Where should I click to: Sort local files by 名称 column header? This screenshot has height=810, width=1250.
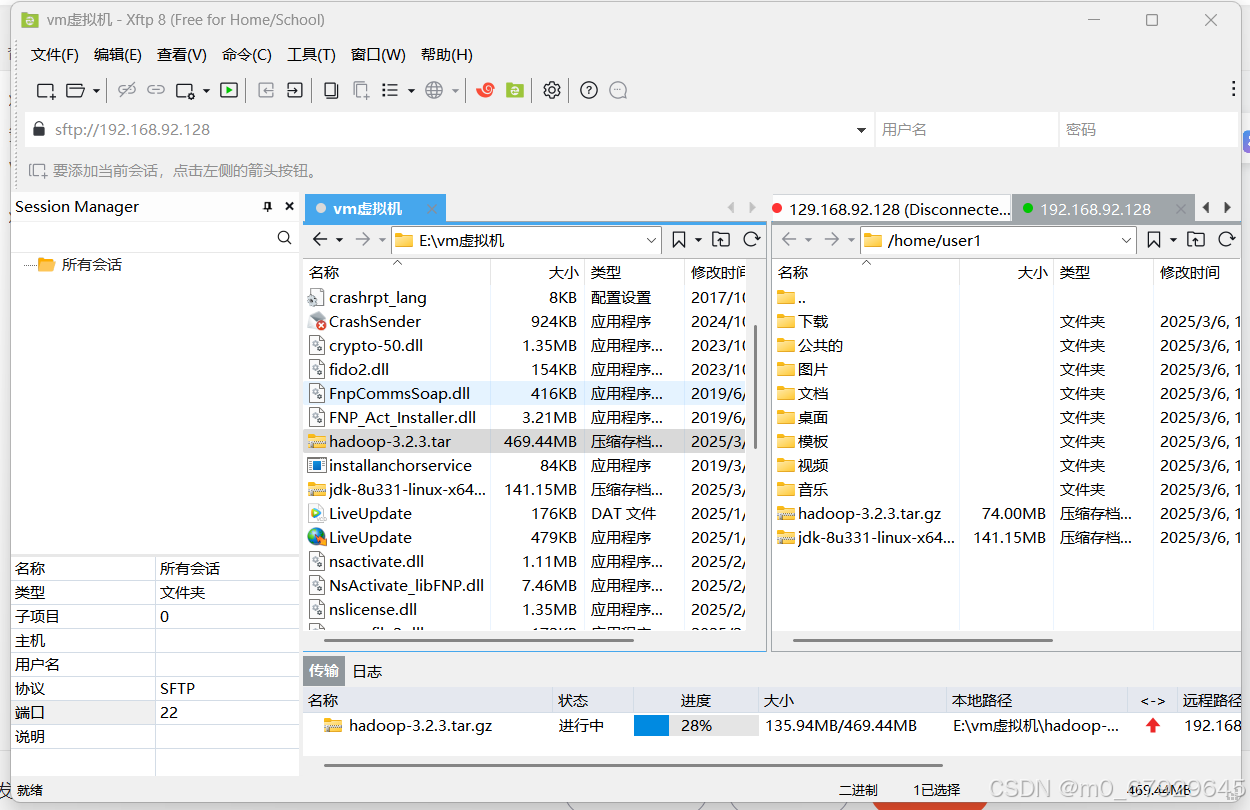point(397,272)
